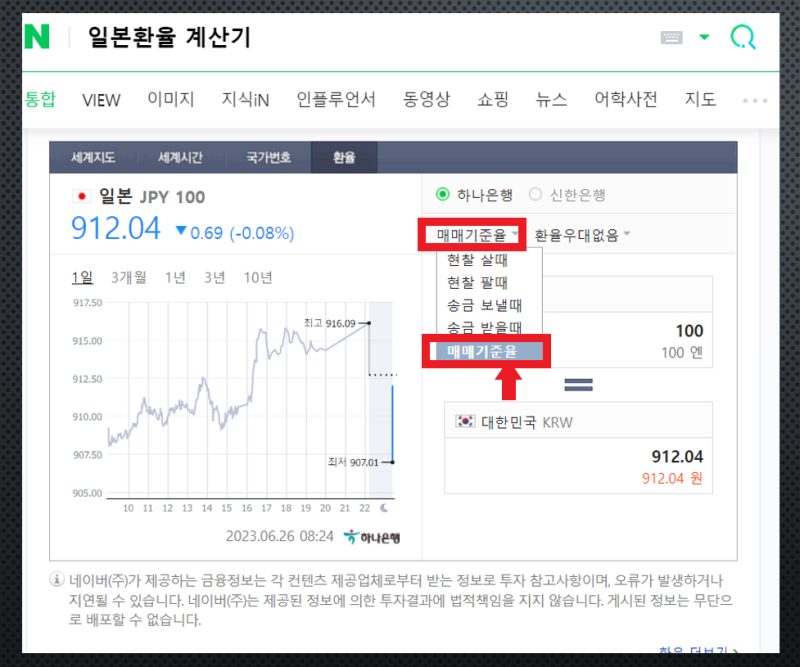Choose 송금 받을때 in the dropdown list

tap(484, 327)
